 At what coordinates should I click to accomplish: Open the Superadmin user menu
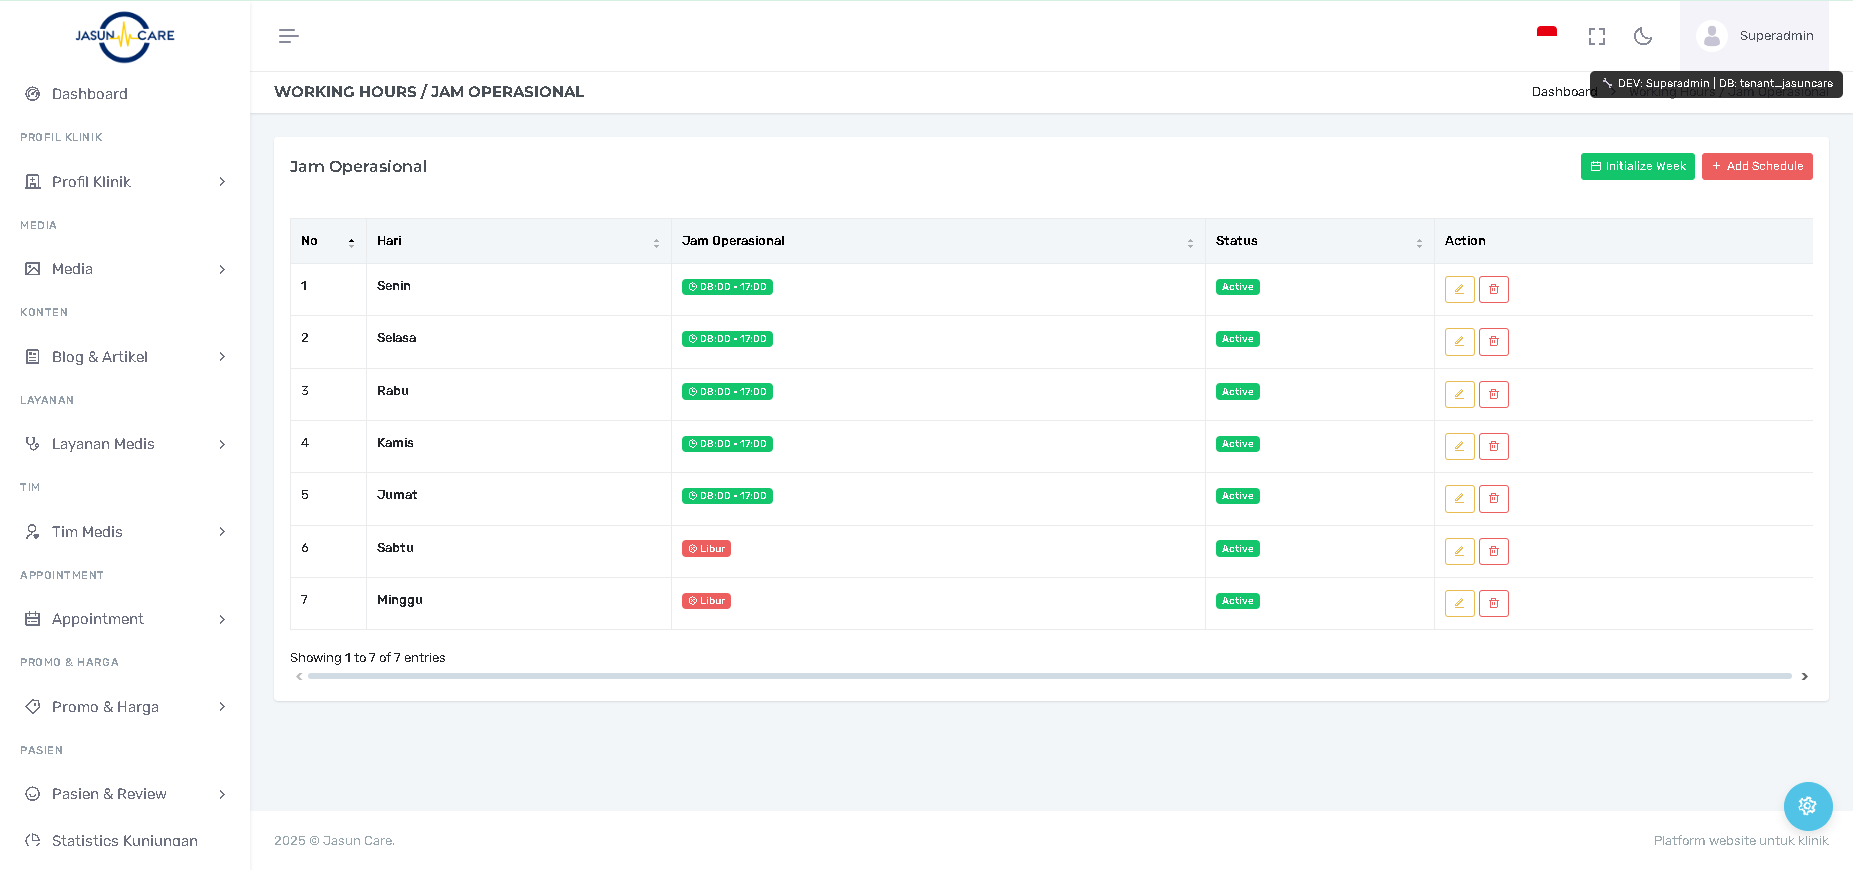pyautogui.click(x=1755, y=36)
